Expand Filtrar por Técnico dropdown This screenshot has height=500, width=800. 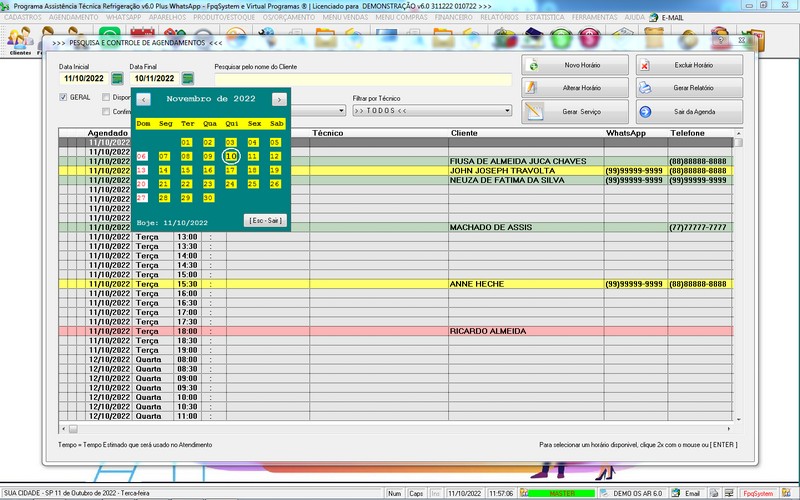[507, 111]
